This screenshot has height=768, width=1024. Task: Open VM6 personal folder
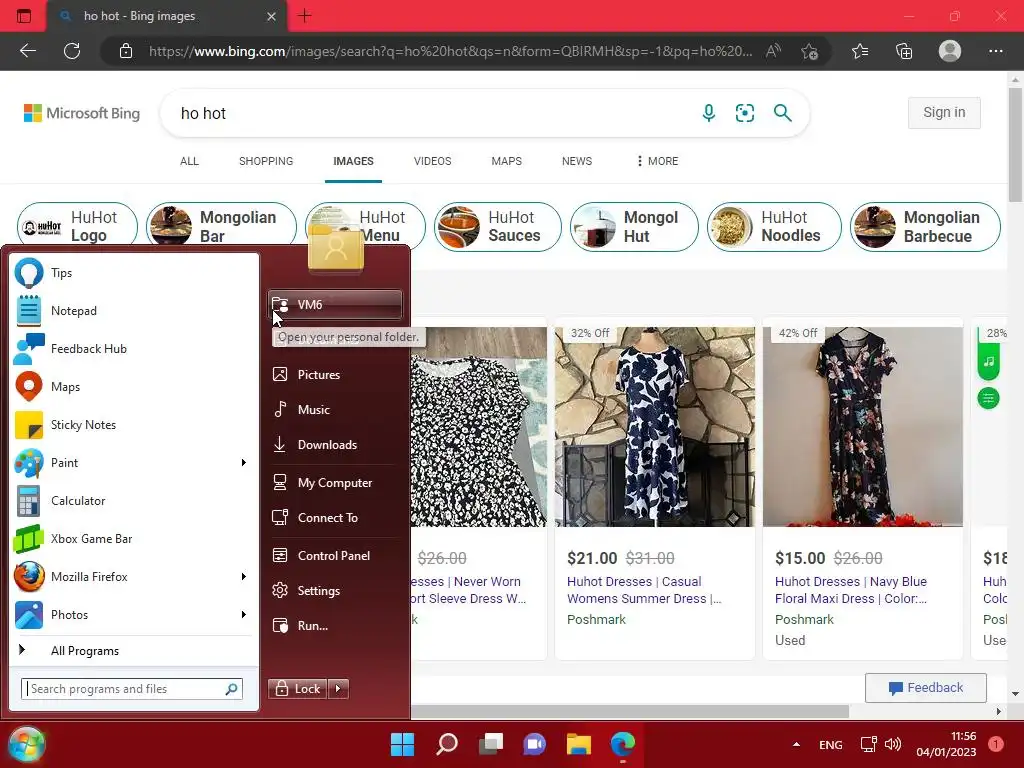click(x=334, y=304)
